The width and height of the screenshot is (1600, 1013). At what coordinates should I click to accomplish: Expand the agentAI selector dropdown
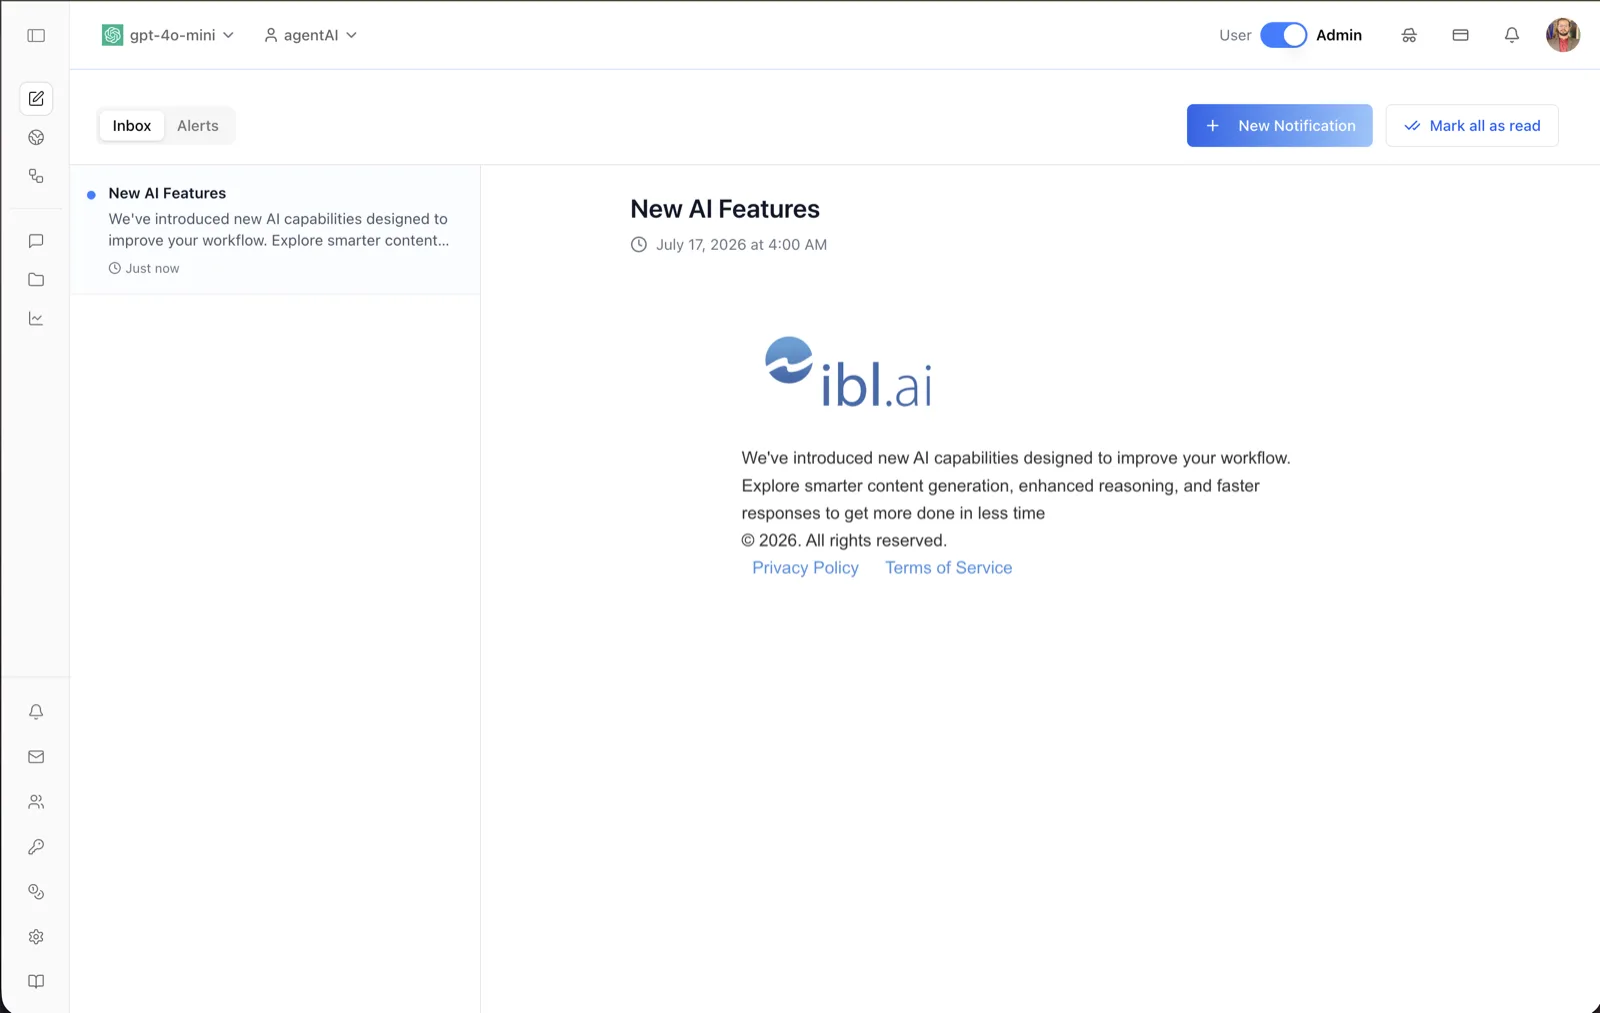[x=310, y=35]
